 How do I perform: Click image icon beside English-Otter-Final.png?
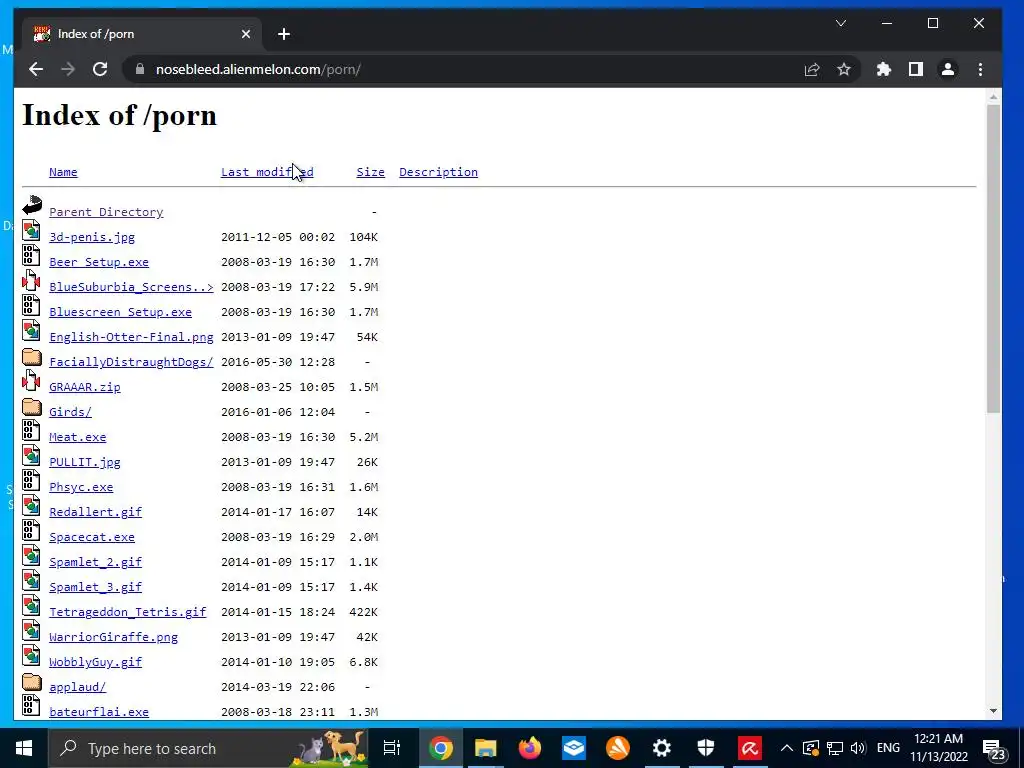pos(31,330)
